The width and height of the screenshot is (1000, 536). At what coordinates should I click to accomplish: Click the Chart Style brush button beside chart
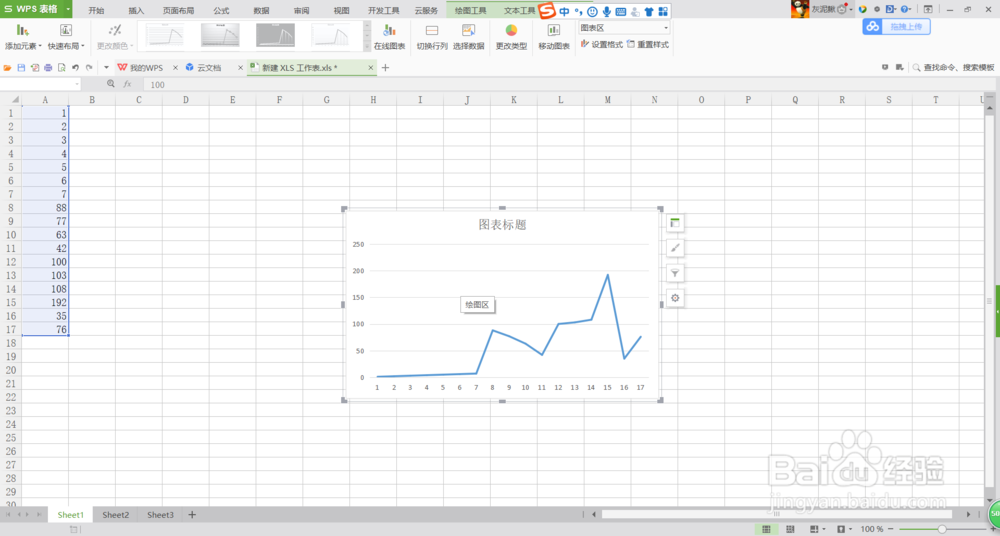coord(675,248)
